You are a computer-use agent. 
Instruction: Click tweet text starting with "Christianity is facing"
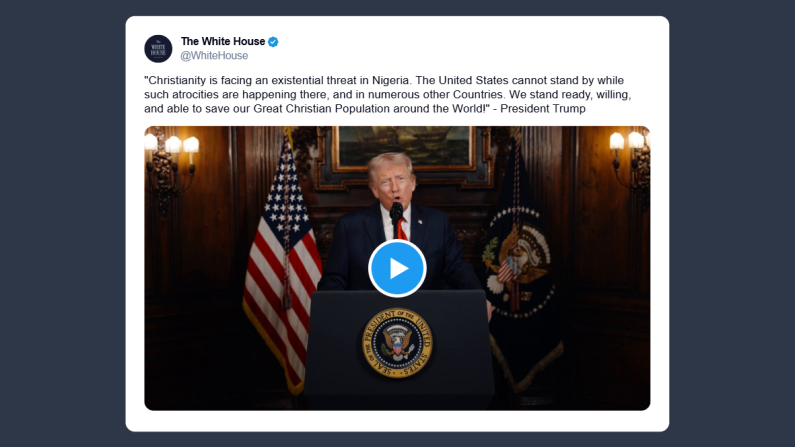coord(388,95)
